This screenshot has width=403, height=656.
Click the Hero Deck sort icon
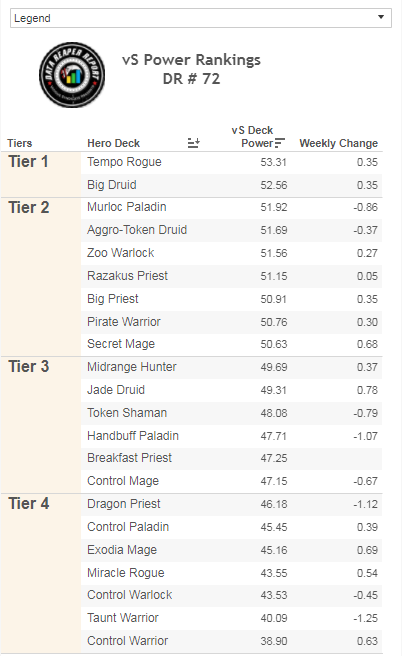(x=193, y=143)
